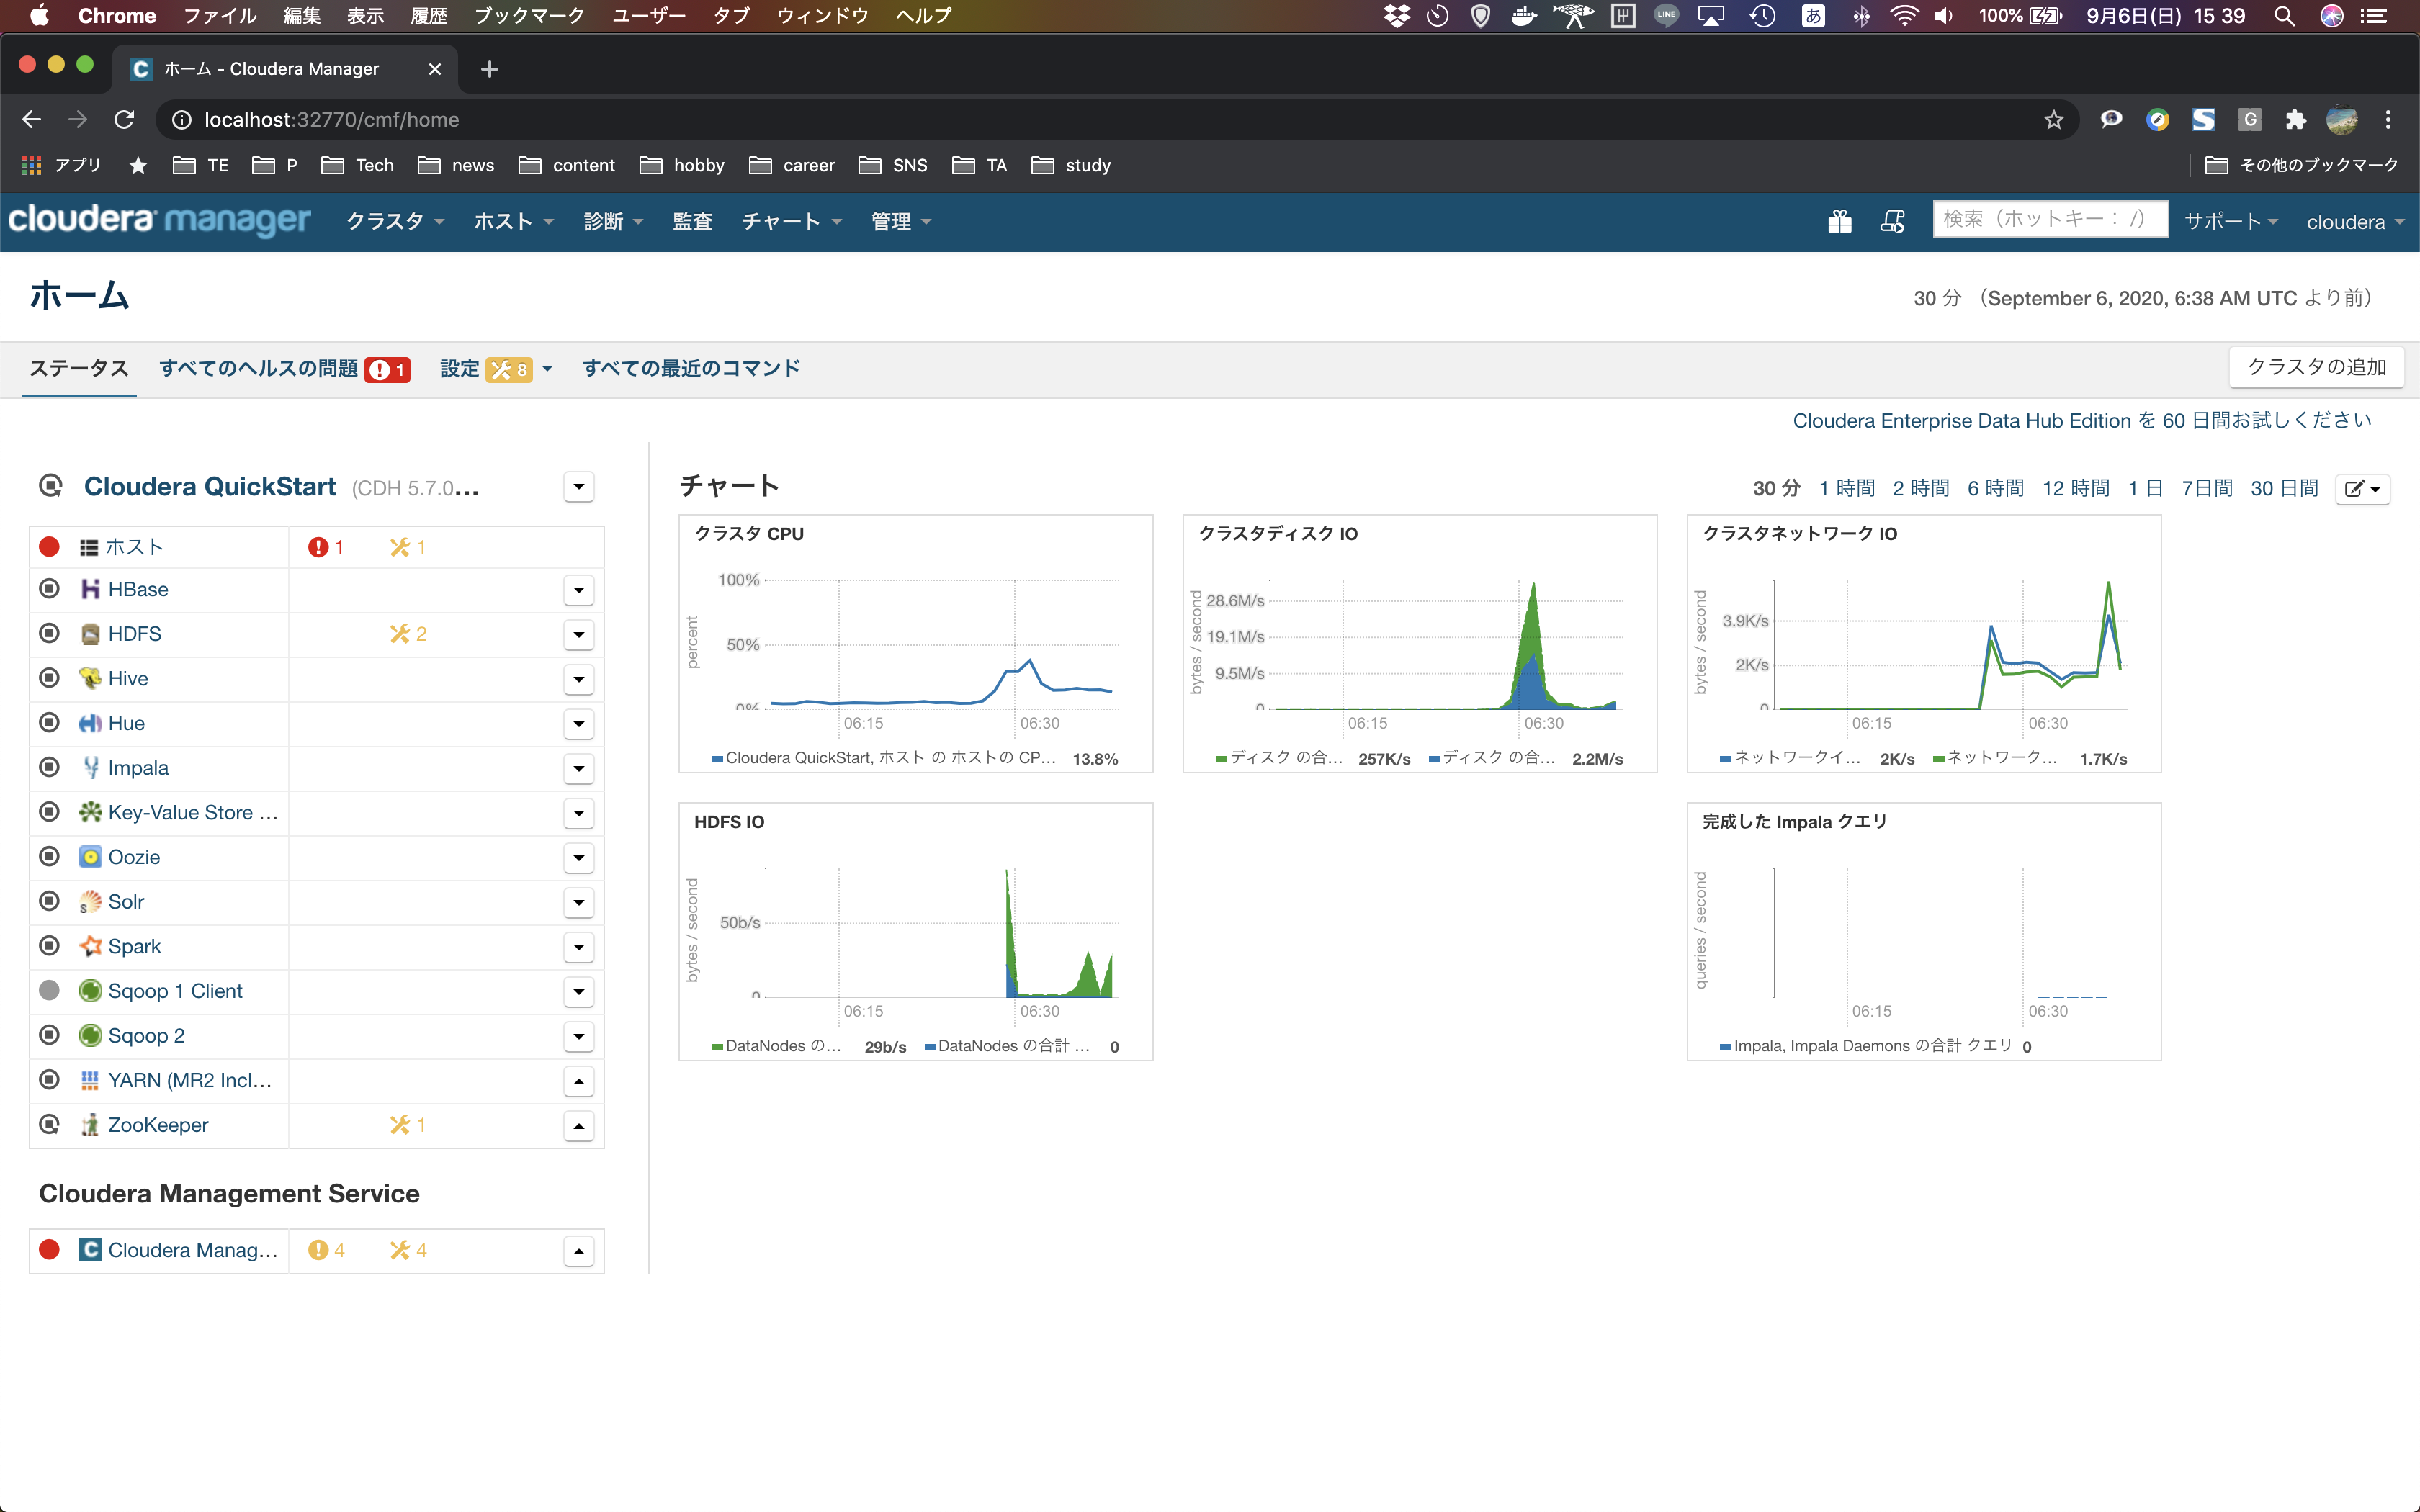2420x1512 pixels.
Task: Click the stopped status indicator beside Impala
Action: click(49, 767)
